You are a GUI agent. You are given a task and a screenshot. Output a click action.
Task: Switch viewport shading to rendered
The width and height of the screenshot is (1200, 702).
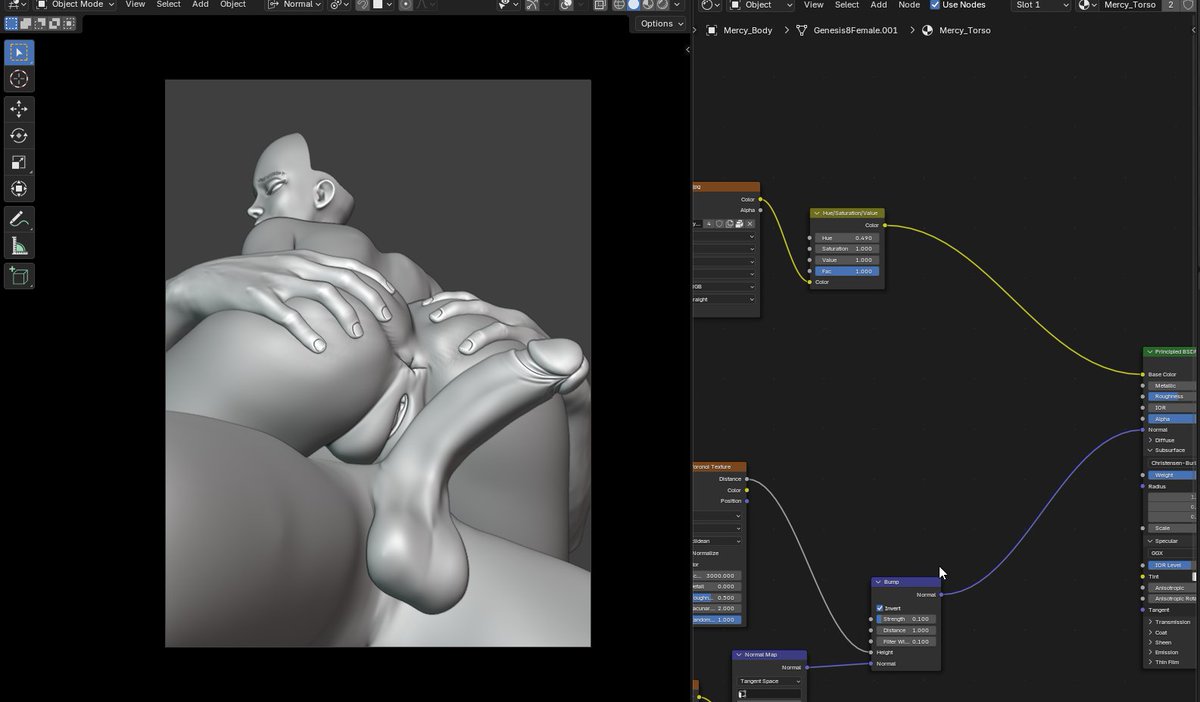click(662, 5)
